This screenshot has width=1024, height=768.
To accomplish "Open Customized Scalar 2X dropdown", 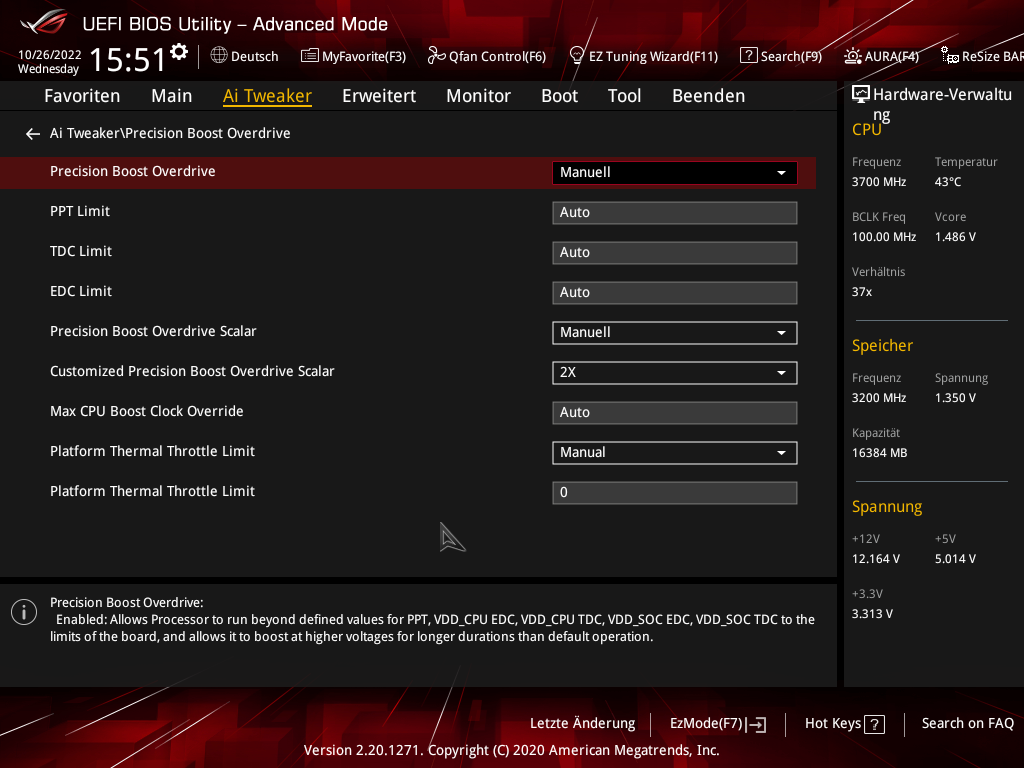I will [x=675, y=372].
